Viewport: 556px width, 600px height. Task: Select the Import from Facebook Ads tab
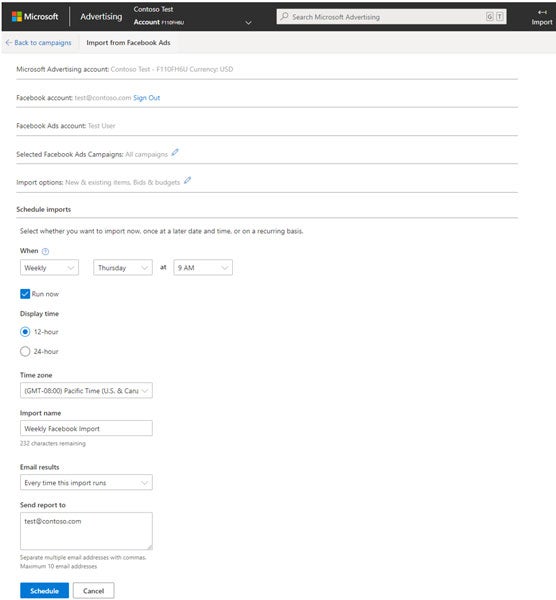(128, 42)
